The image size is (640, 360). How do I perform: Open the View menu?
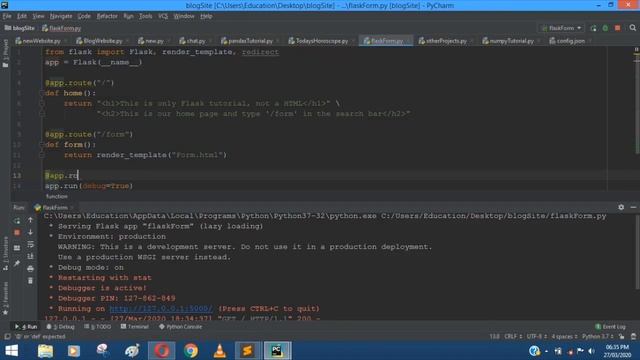point(38,16)
